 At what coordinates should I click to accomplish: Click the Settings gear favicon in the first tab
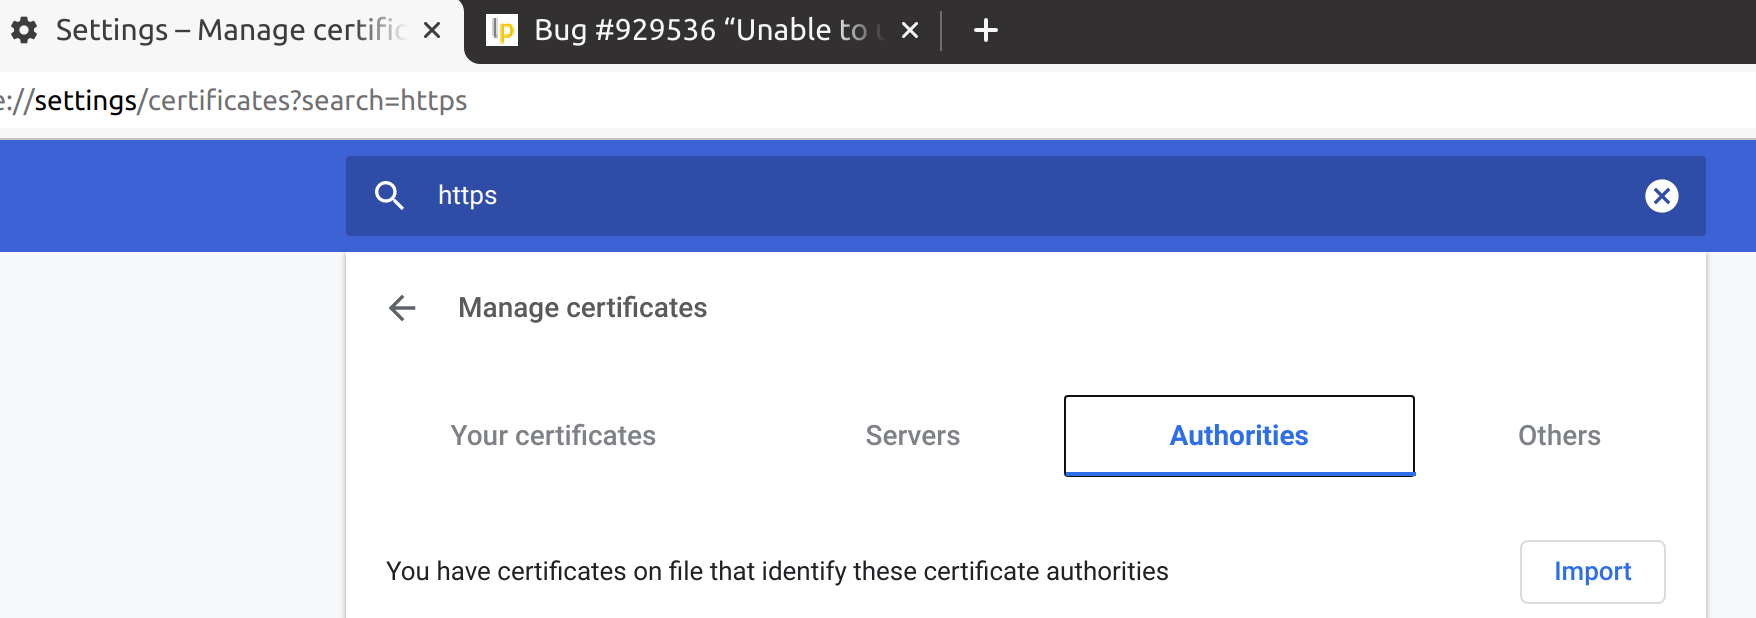(24, 30)
